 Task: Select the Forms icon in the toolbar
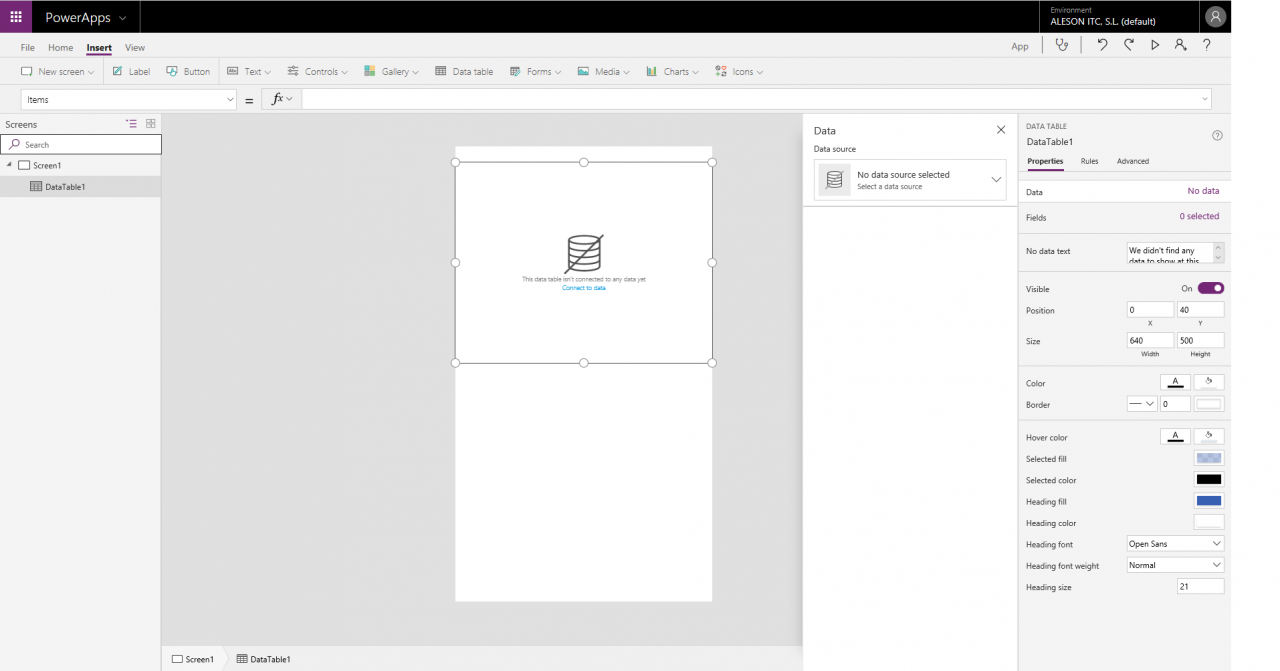pos(516,71)
